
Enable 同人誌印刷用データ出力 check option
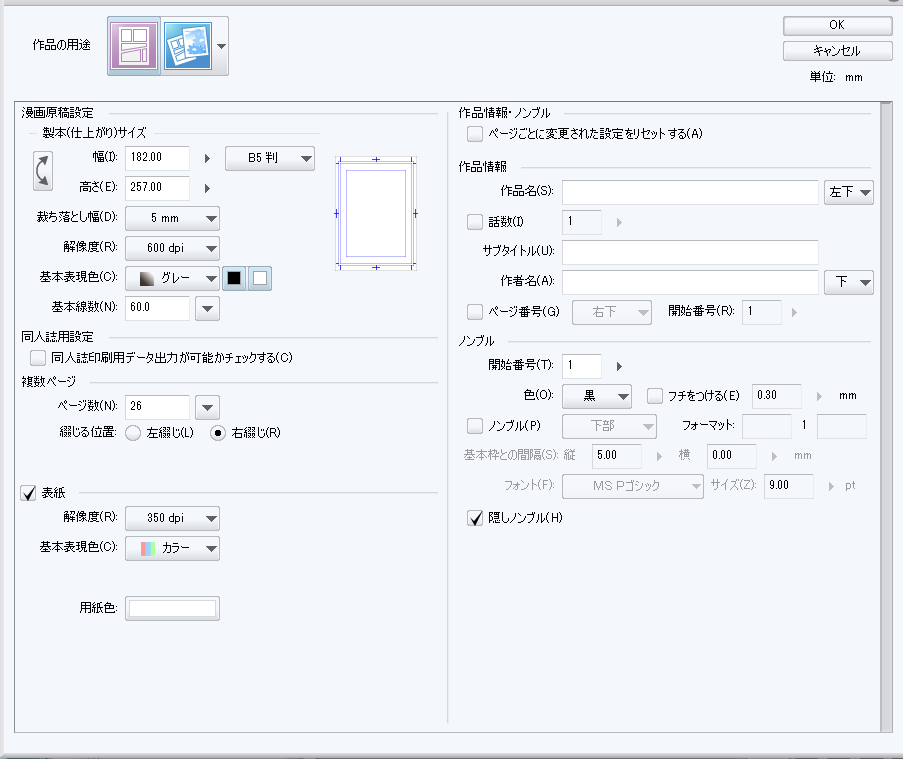(x=38, y=358)
